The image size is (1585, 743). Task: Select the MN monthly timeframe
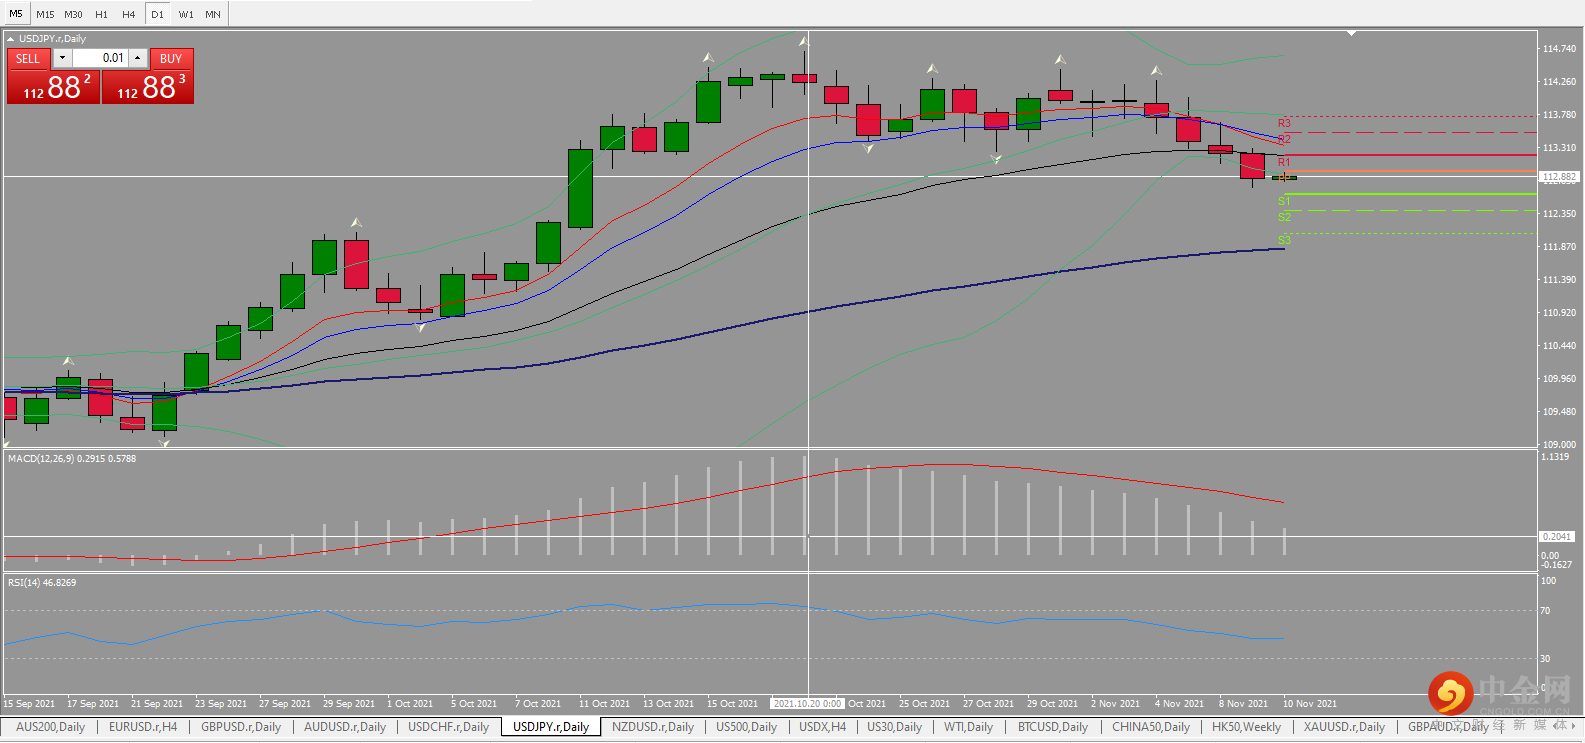click(x=213, y=14)
